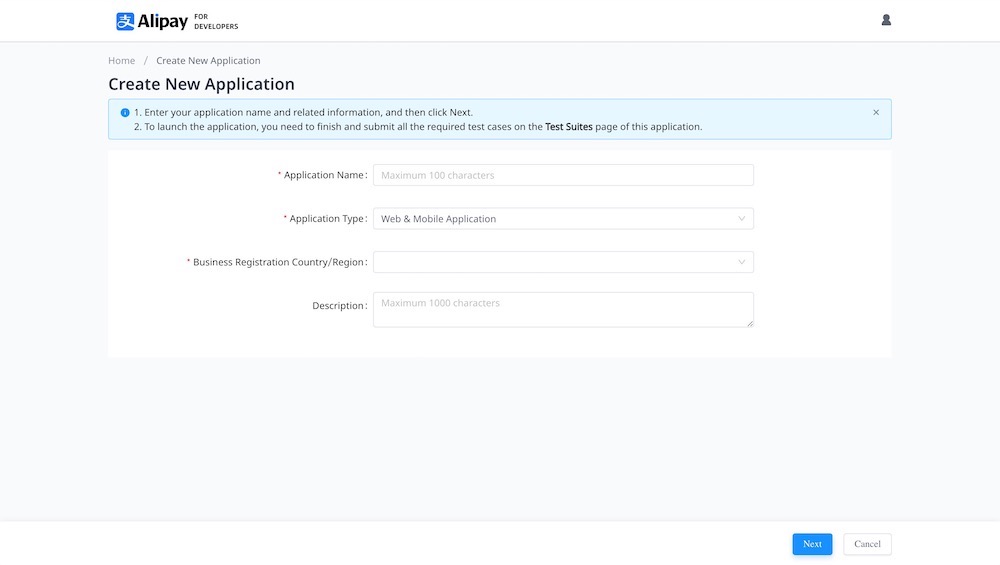
Task: Dismiss the instructions banner with X
Action: (876, 112)
